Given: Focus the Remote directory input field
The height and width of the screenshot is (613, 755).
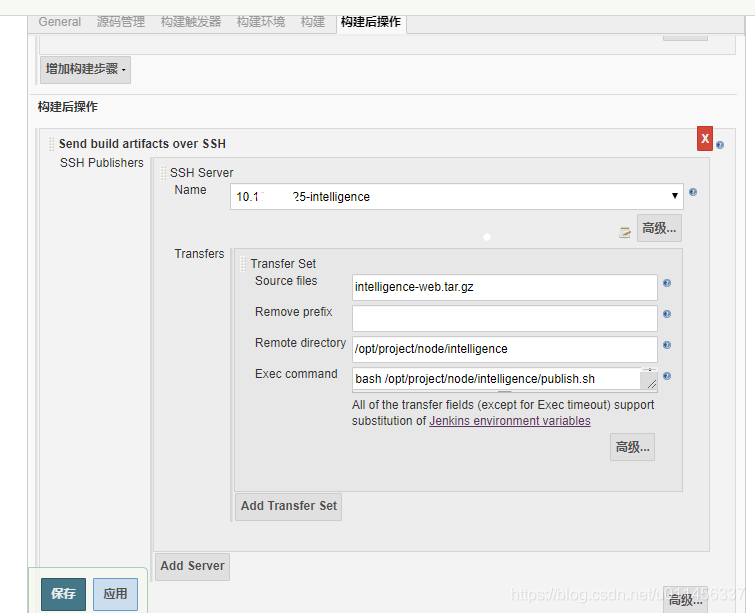Looking at the screenshot, I should tap(505, 349).
